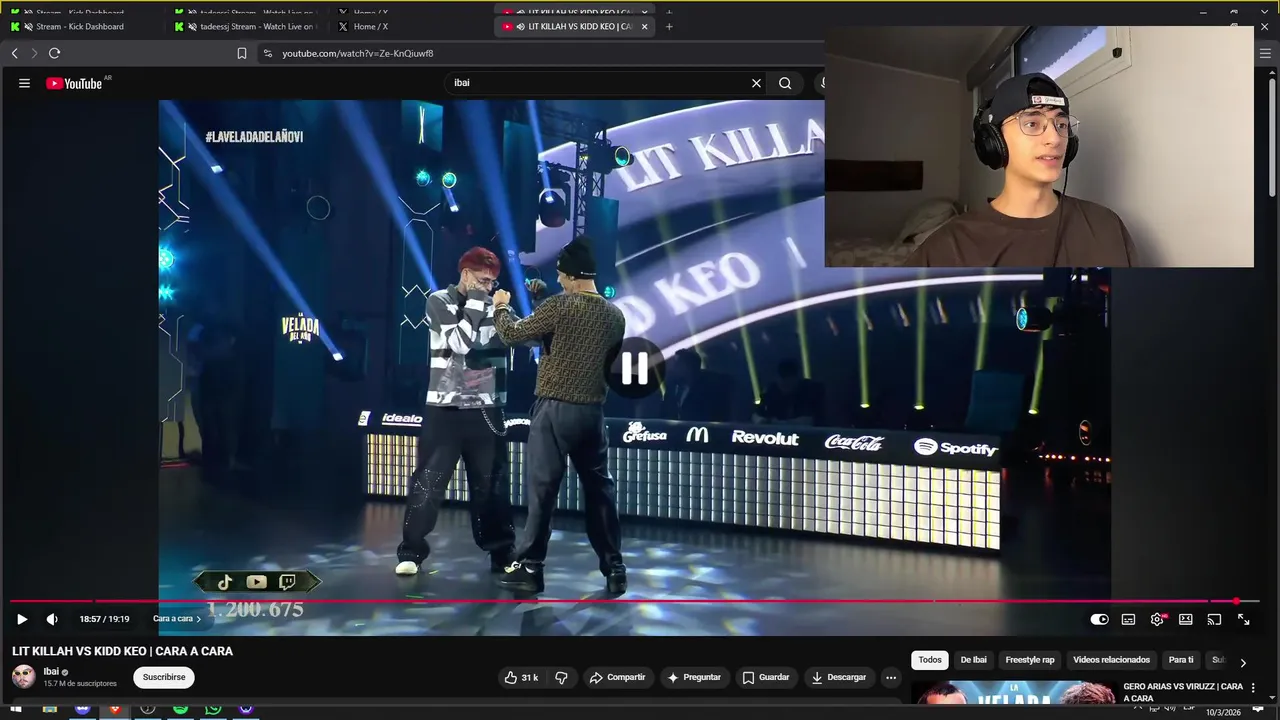This screenshot has width=1280, height=720.
Task: Save the video with Guardar
Action: (766, 677)
